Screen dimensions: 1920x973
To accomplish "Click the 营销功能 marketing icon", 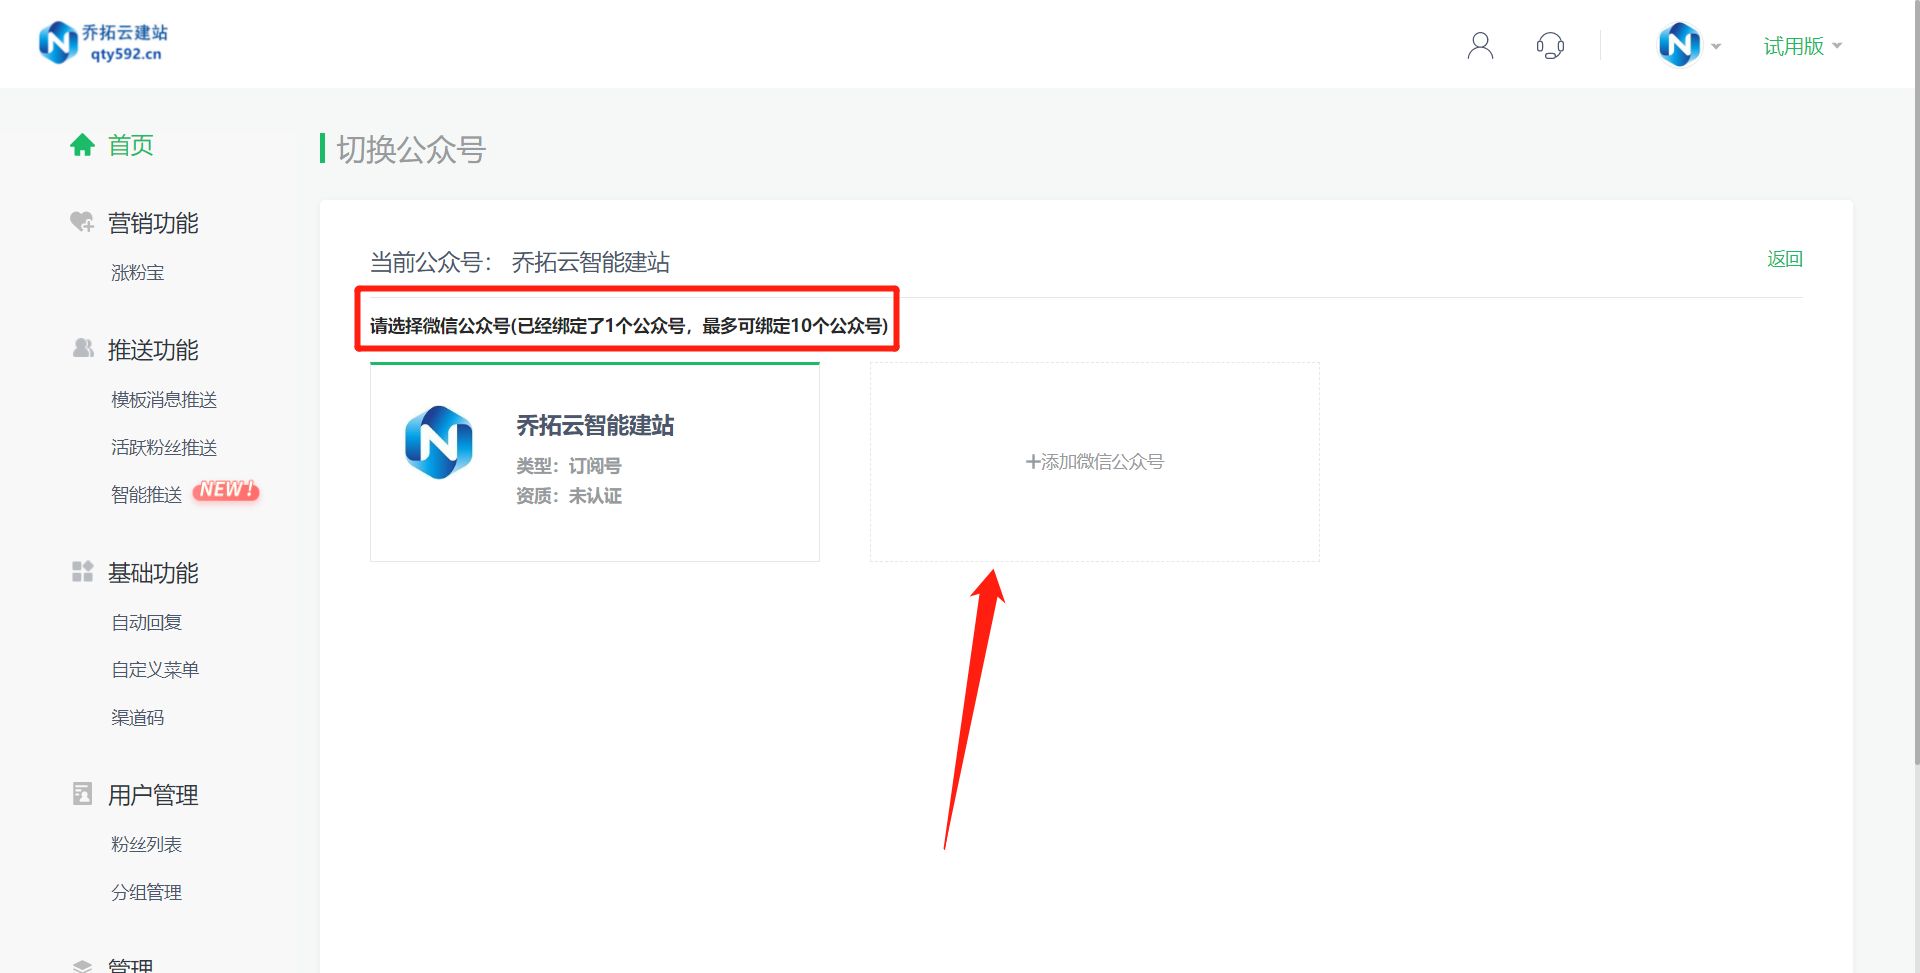I will tap(81, 222).
